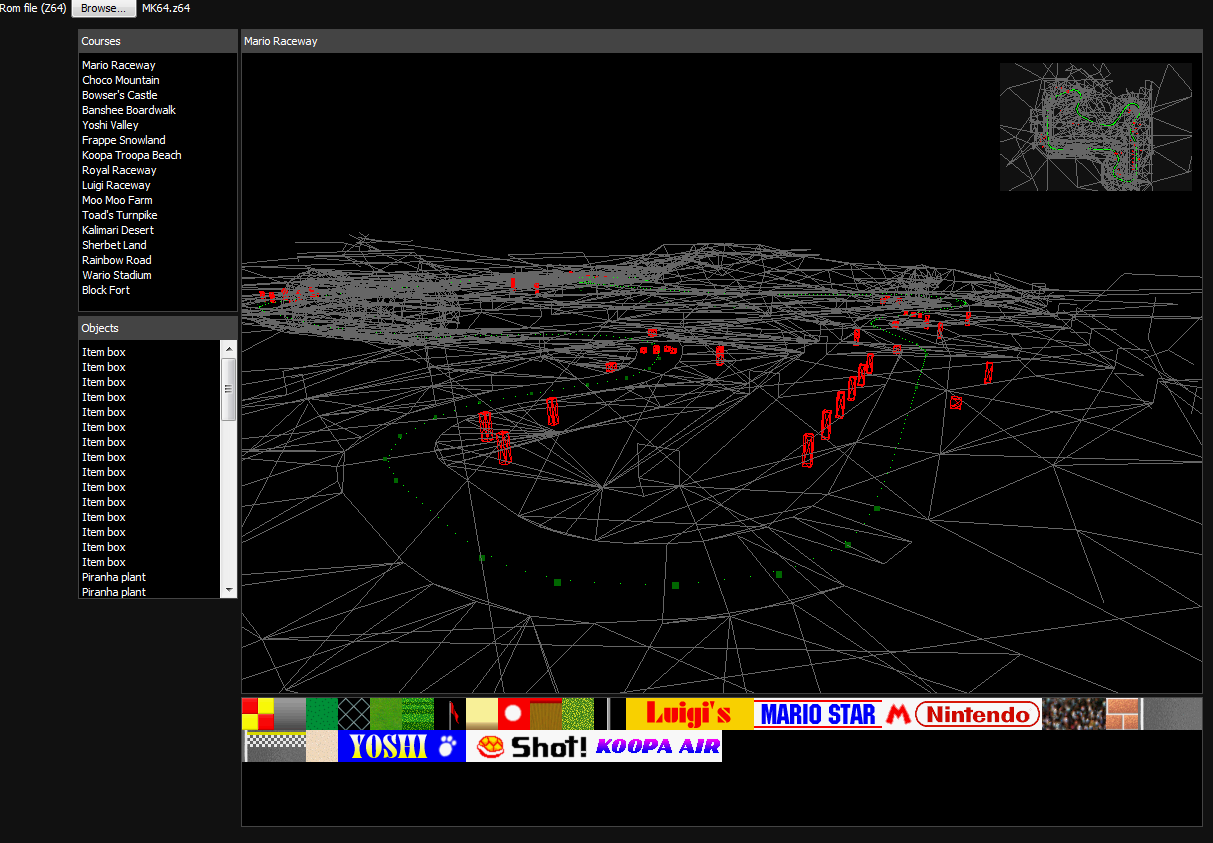
Task: Select the Luigi's sign texture
Action: click(x=690, y=714)
